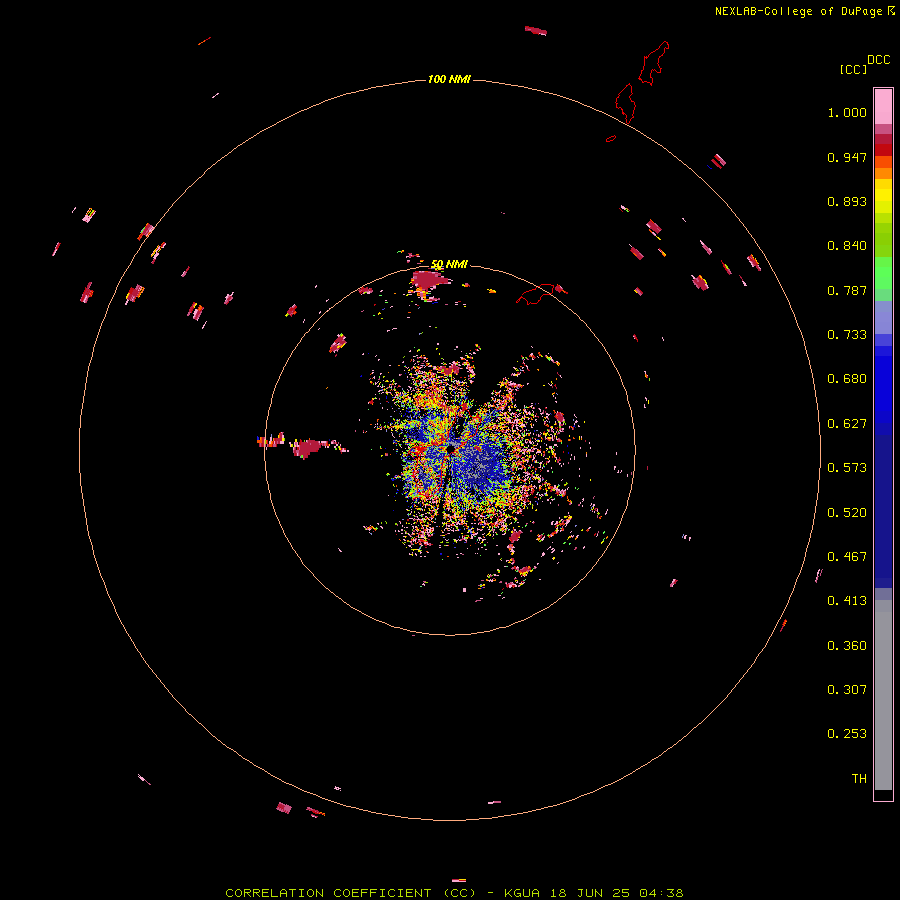Click the 0.893 scale value
Image resolution: width=900 pixels, height=900 pixels.
[847, 201]
